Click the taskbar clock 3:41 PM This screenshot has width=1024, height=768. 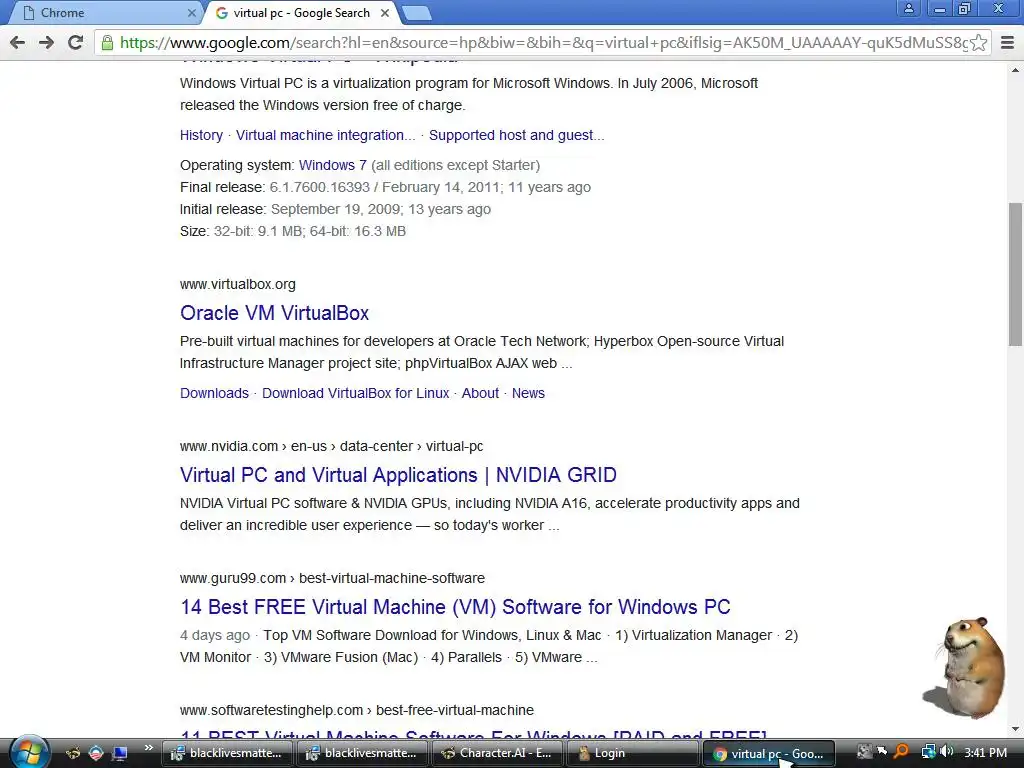[x=985, y=753]
